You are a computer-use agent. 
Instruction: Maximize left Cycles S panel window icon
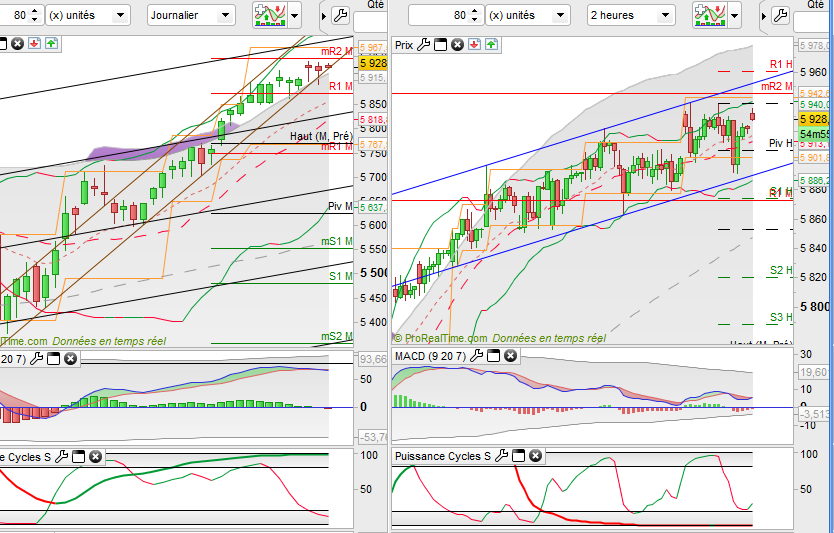tap(79, 456)
